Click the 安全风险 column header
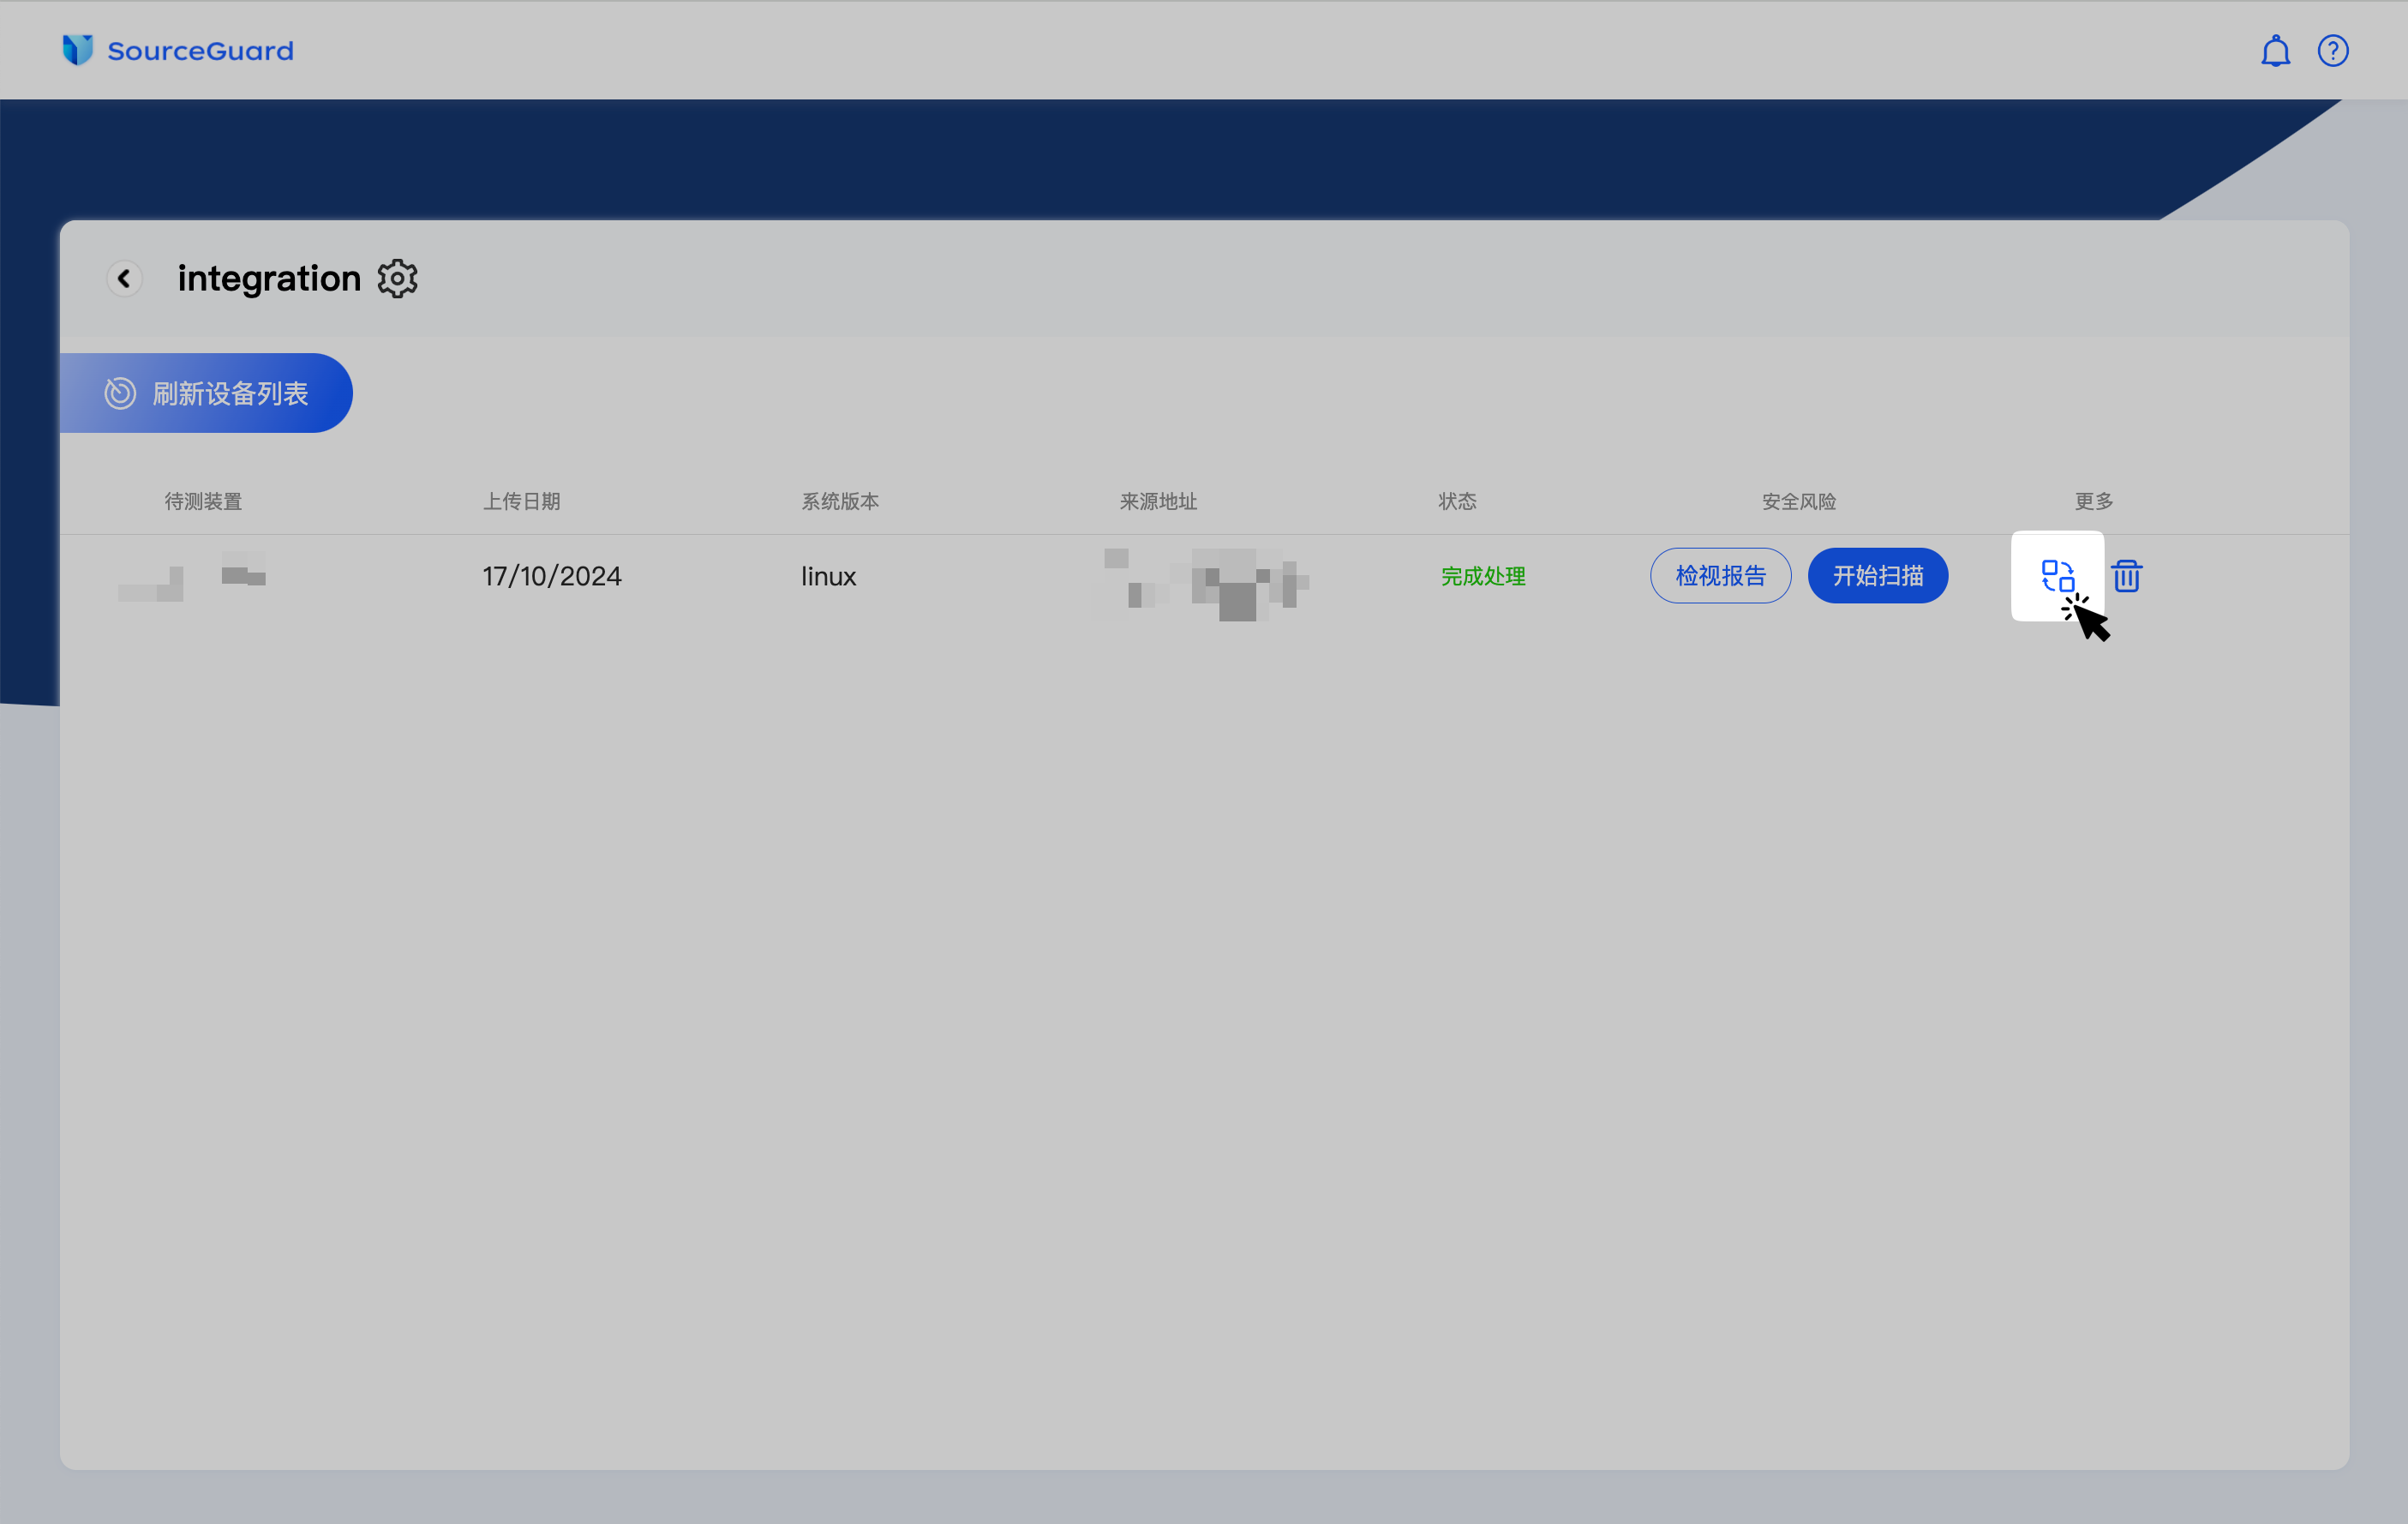 pos(1798,501)
